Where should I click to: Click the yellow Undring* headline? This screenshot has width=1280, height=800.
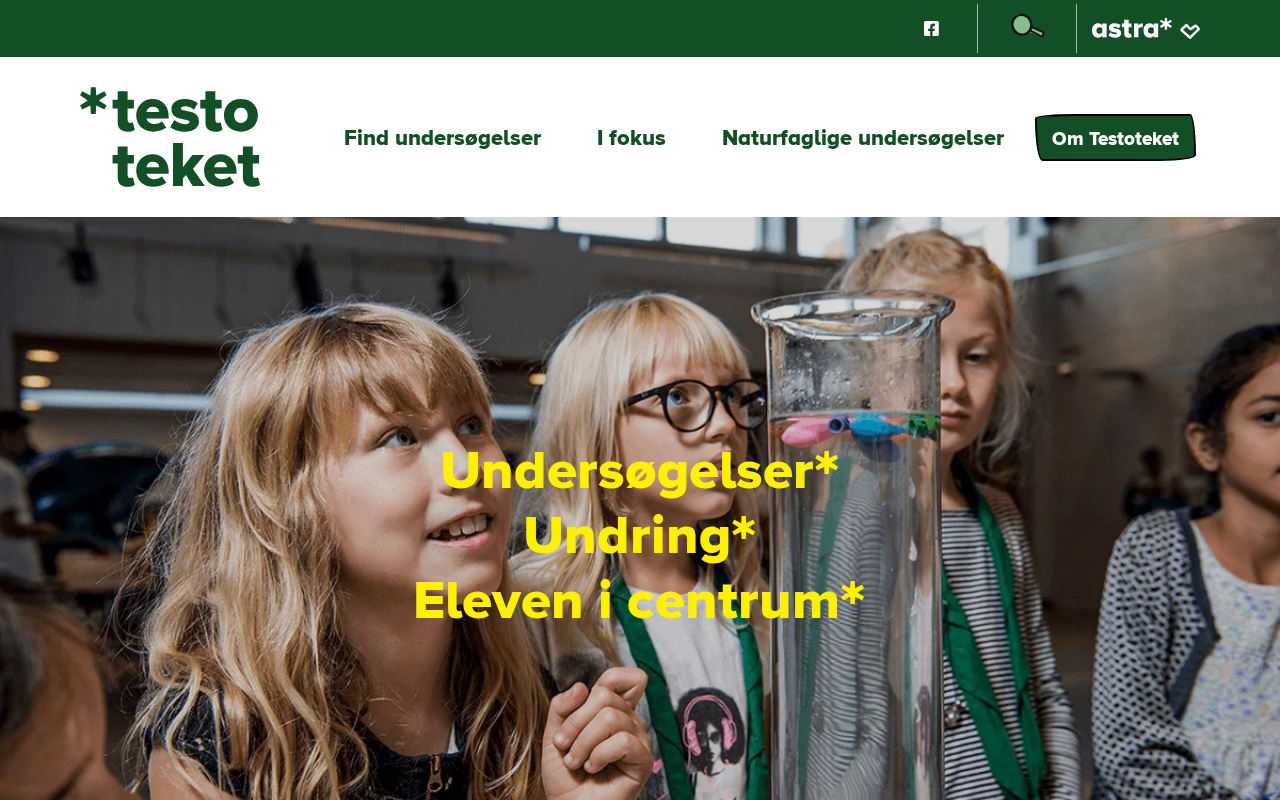640,536
